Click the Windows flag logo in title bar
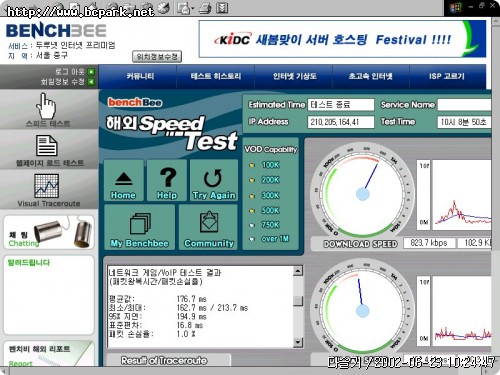Image resolution: width=500 pixels, height=375 pixels. pos(455,7)
